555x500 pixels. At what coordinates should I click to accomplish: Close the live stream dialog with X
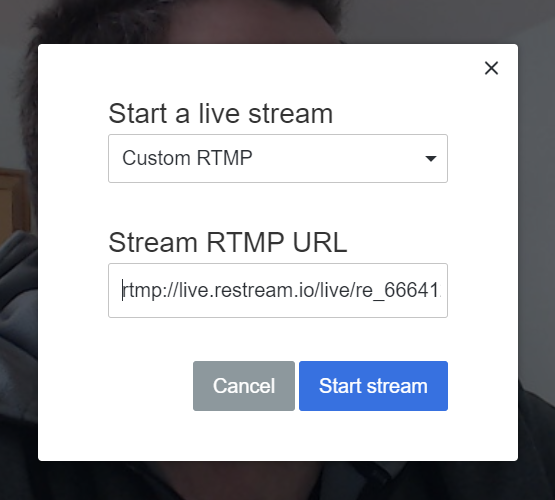[x=491, y=68]
